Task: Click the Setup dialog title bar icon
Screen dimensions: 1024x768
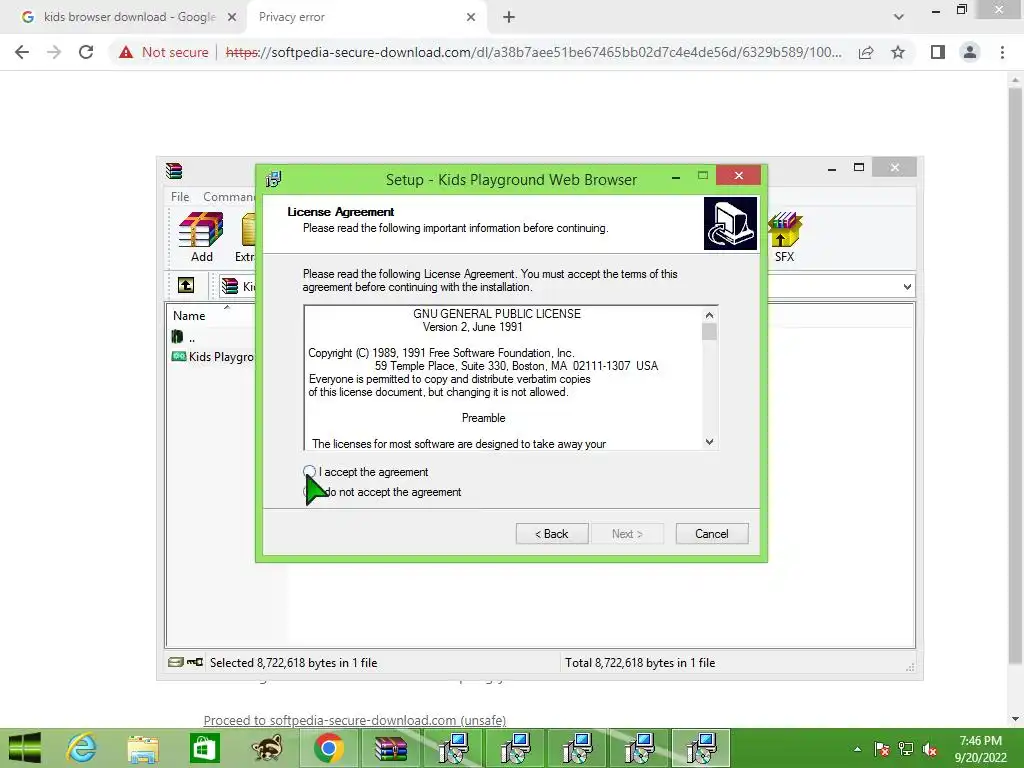Action: tap(274, 179)
